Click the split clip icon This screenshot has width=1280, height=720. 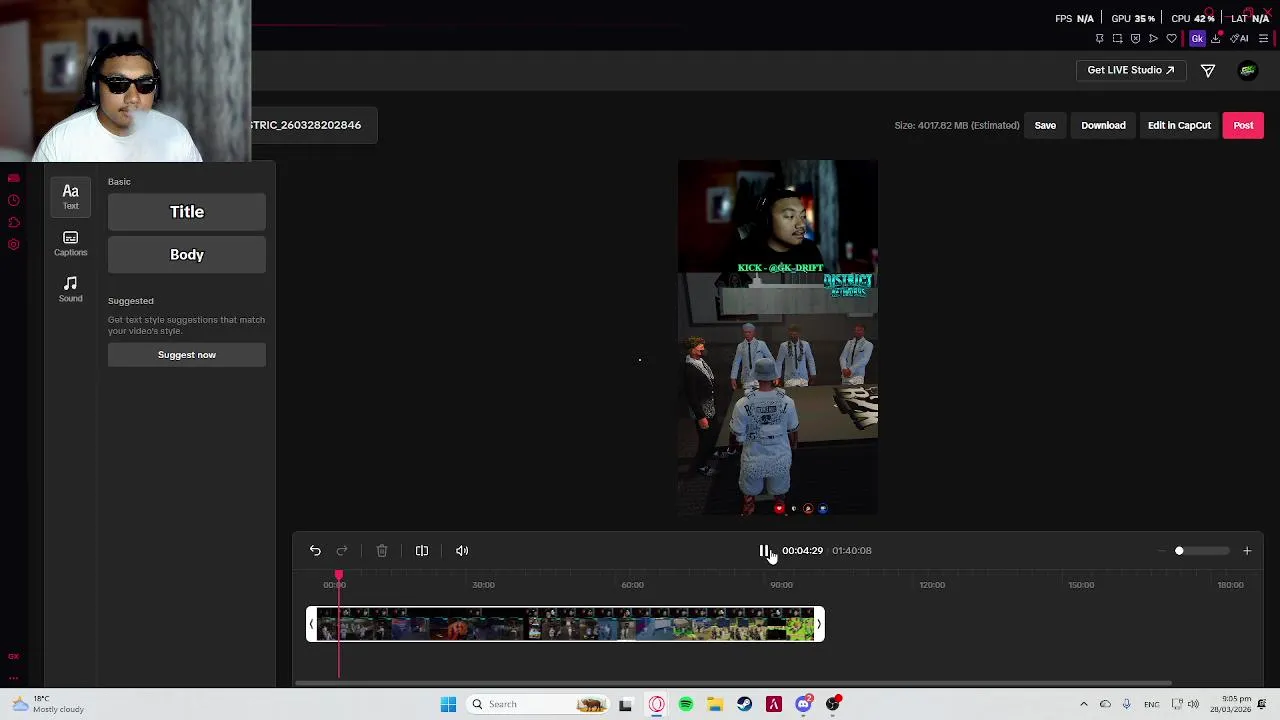(422, 551)
